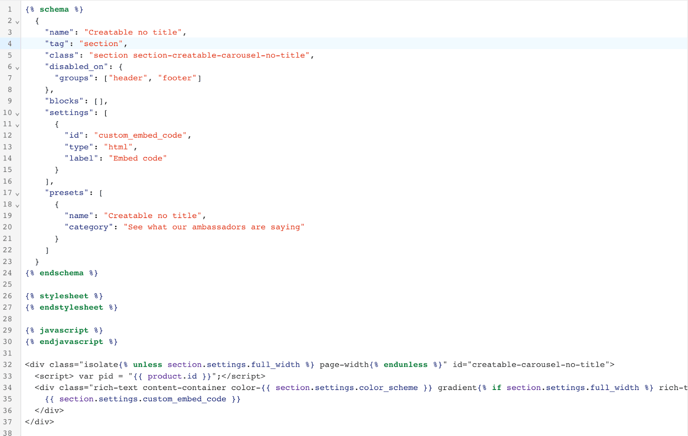
Task: Click line number 1 in the gutter
Action: point(9,9)
